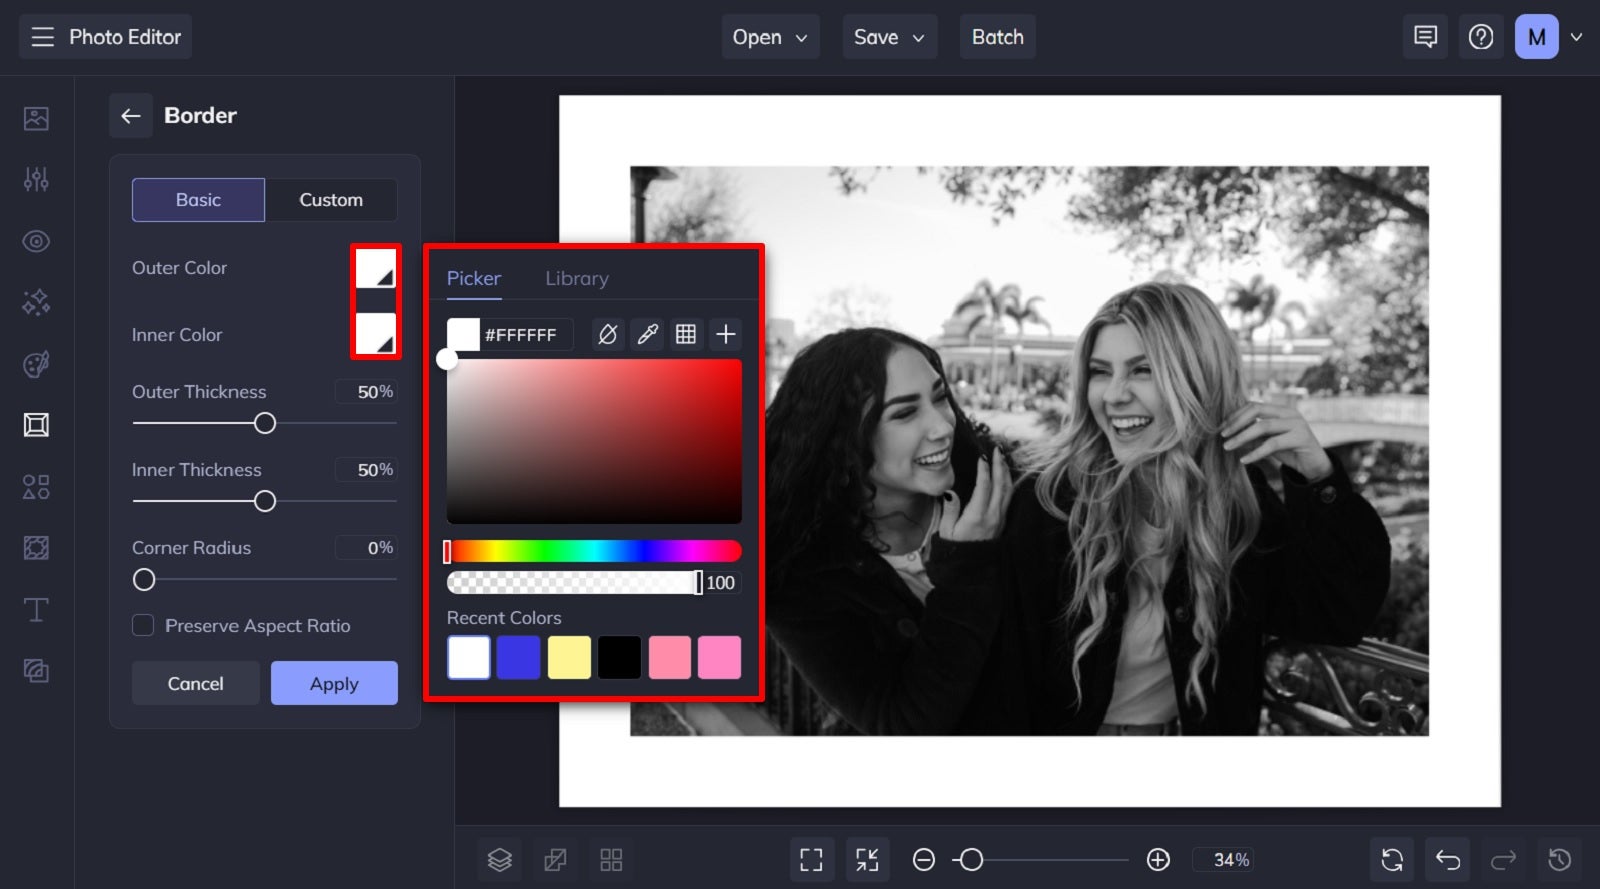Open the Inner Color swatch
This screenshot has width=1600, height=889.
[376, 334]
